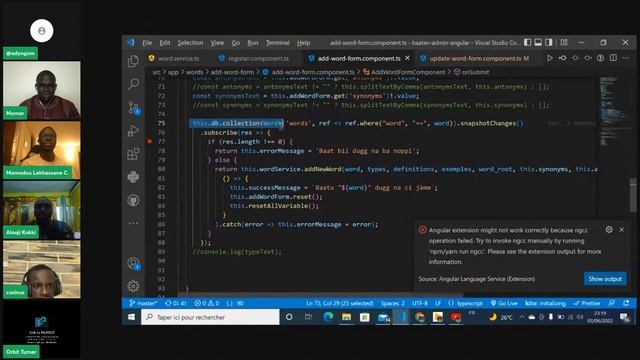Change end of line sequence 'LF'
Screen dimensions: 640x360
click(438, 303)
